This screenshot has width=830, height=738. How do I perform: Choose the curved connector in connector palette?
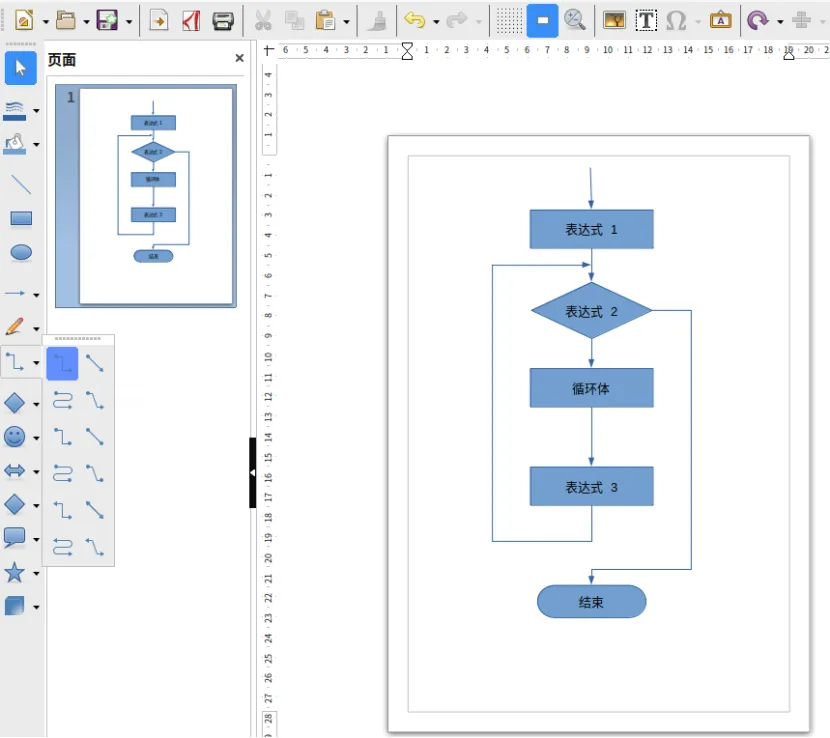click(62, 401)
